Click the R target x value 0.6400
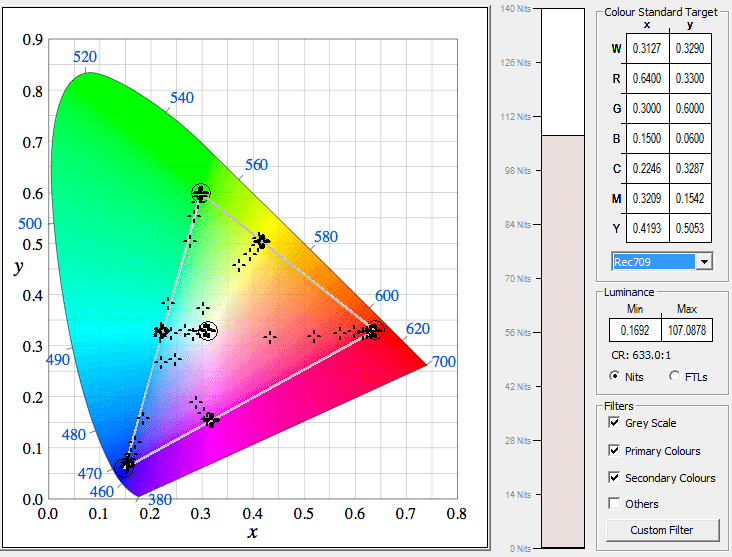The width and height of the screenshot is (732, 557). [647, 78]
